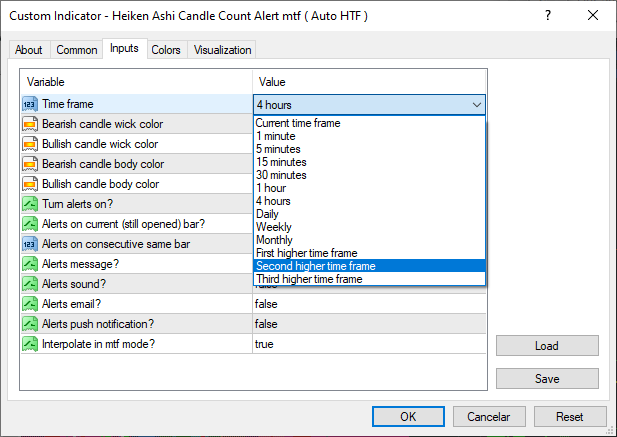This screenshot has height=437, width=617.
Task: Collapse the Time frame dropdown arrow
Action: click(476, 104)
